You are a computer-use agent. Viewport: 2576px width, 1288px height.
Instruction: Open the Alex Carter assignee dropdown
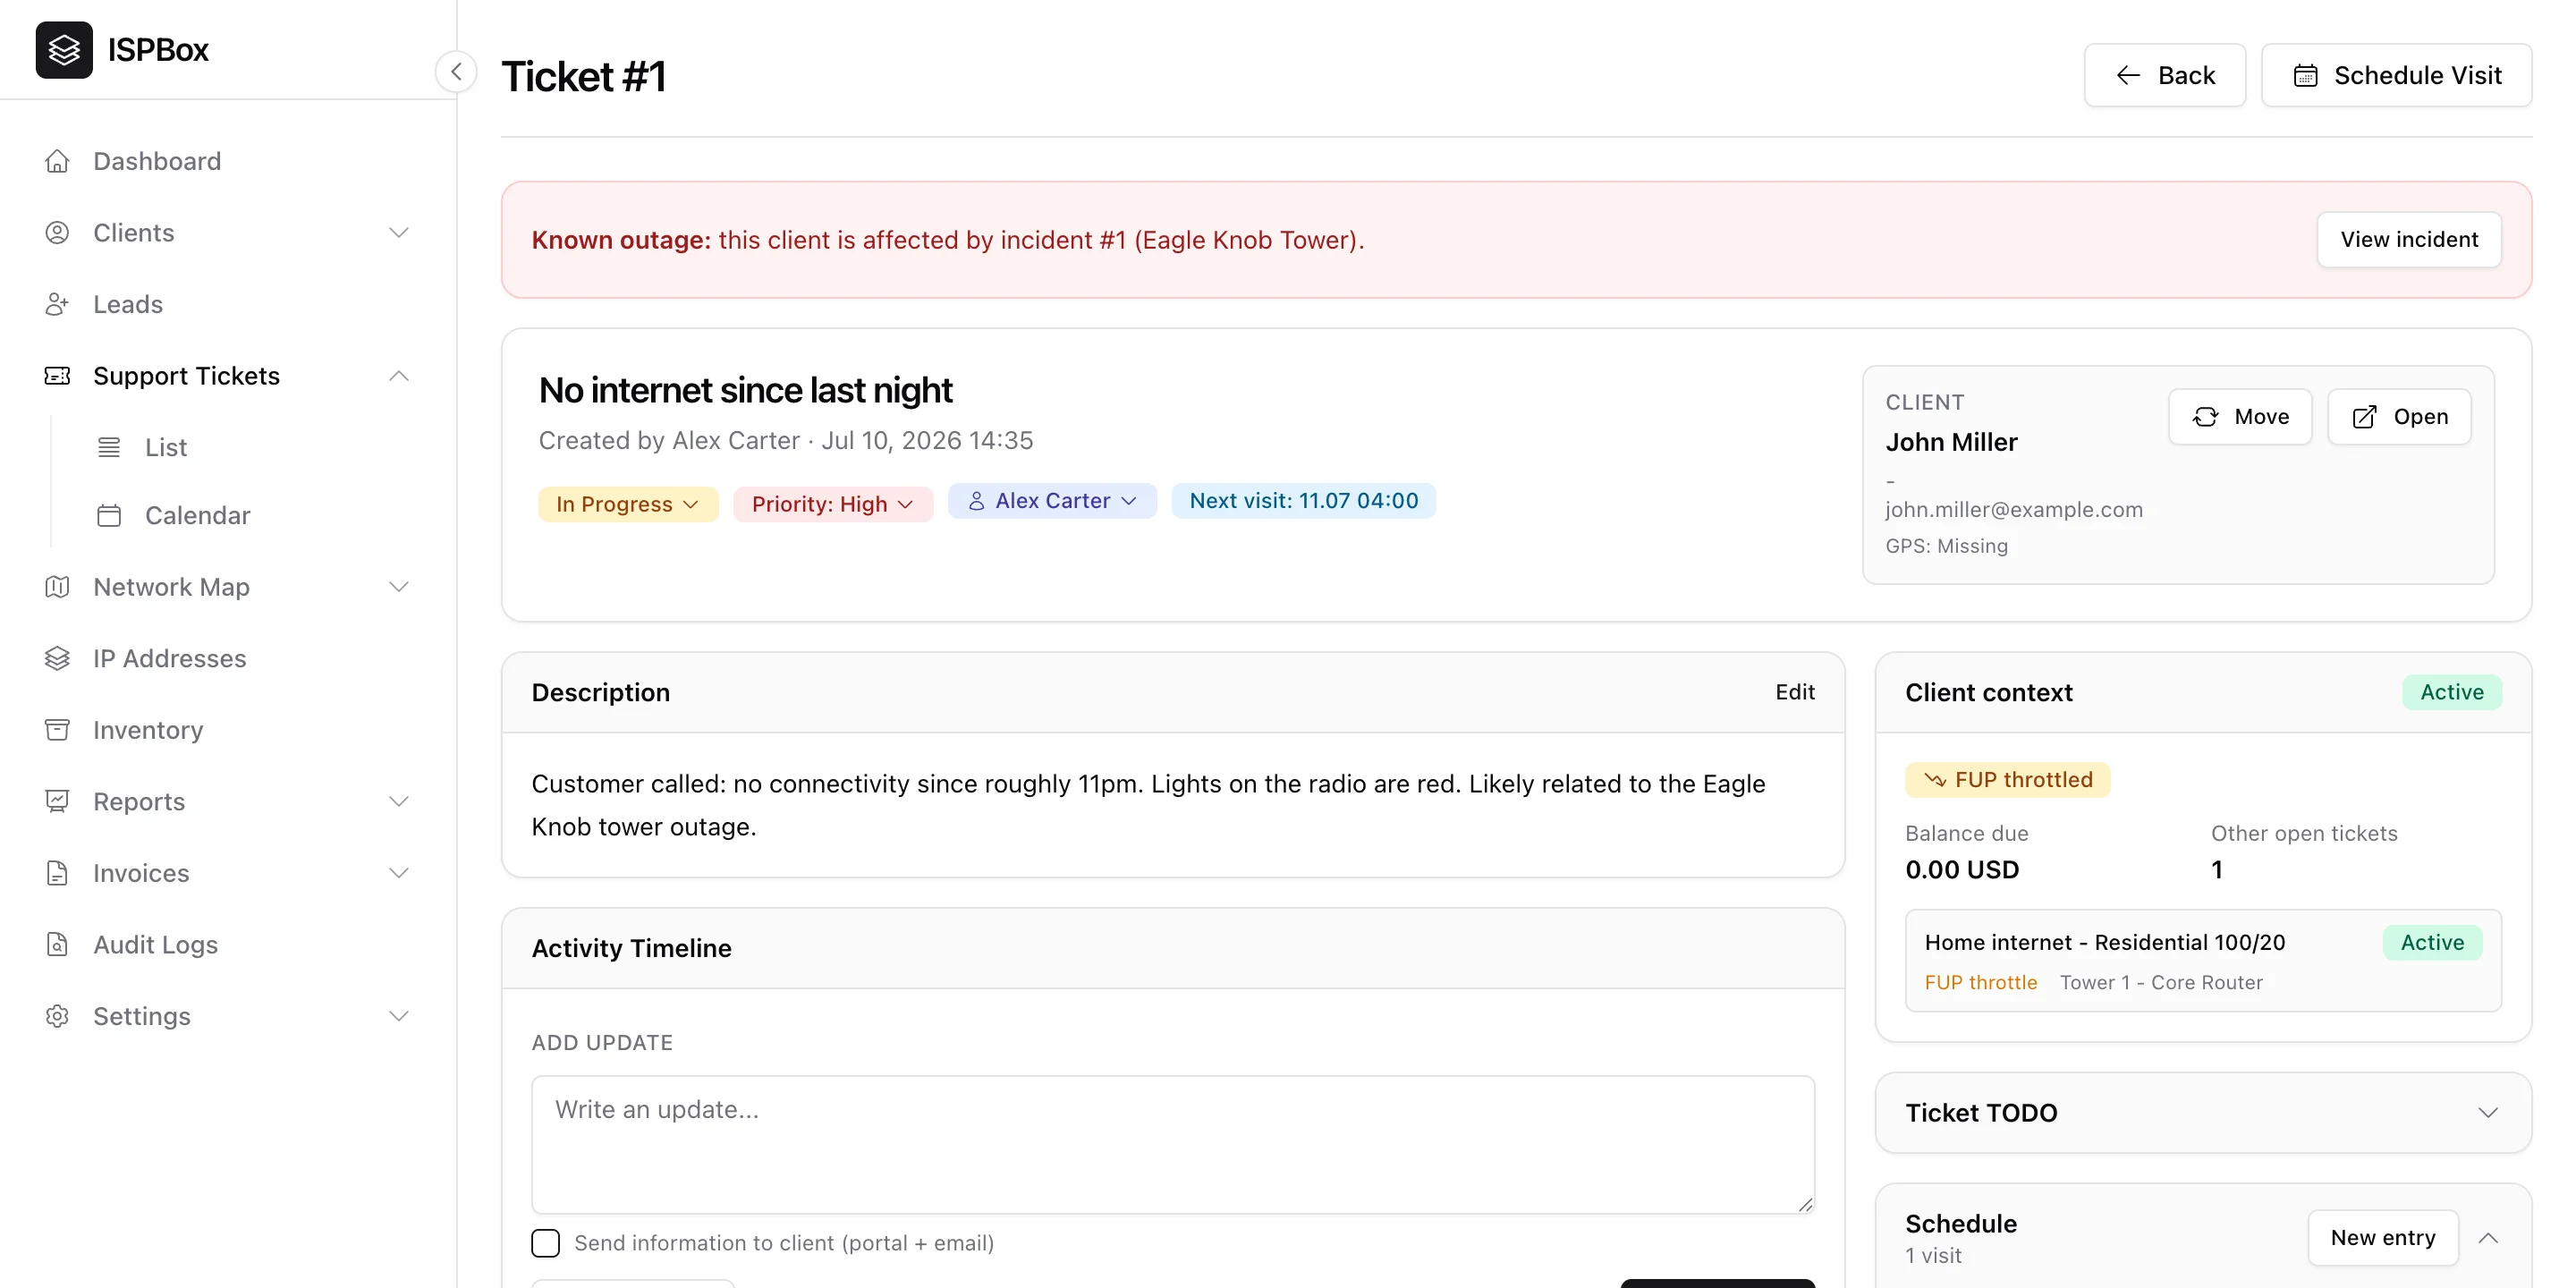tap(1052, 501)
